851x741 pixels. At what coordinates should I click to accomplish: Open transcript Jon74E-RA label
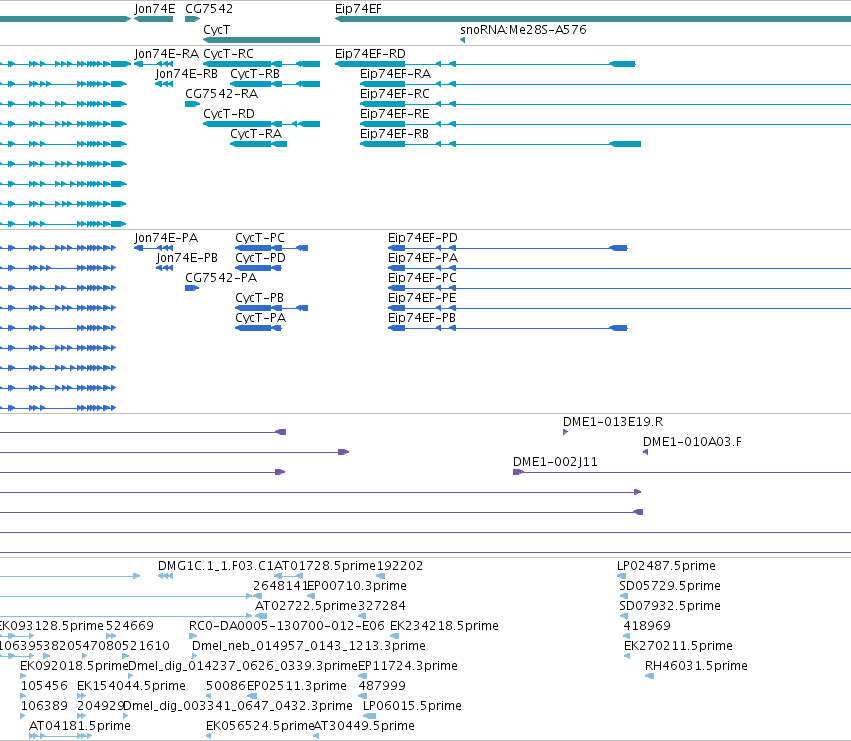167,54
